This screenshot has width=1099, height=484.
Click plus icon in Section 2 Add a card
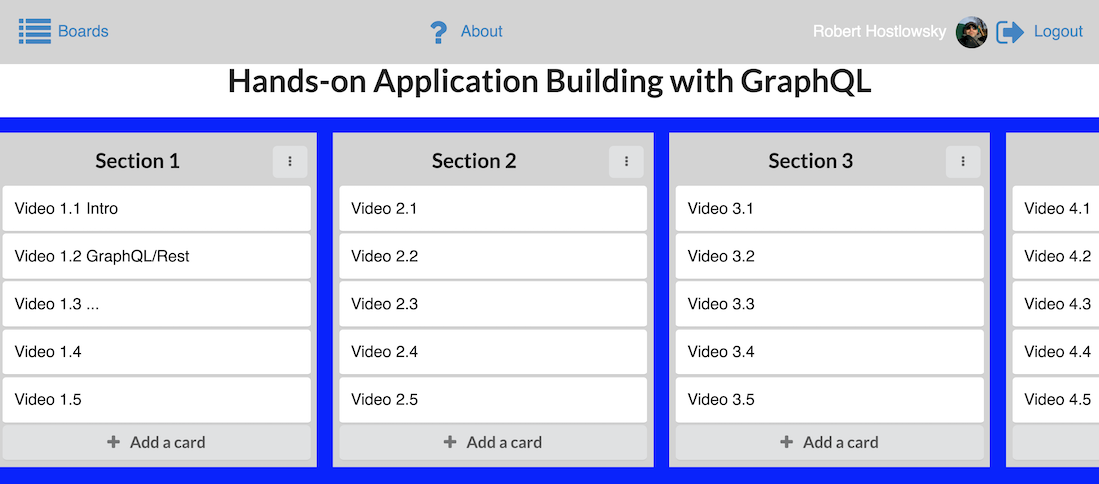[x=450, y=442]
